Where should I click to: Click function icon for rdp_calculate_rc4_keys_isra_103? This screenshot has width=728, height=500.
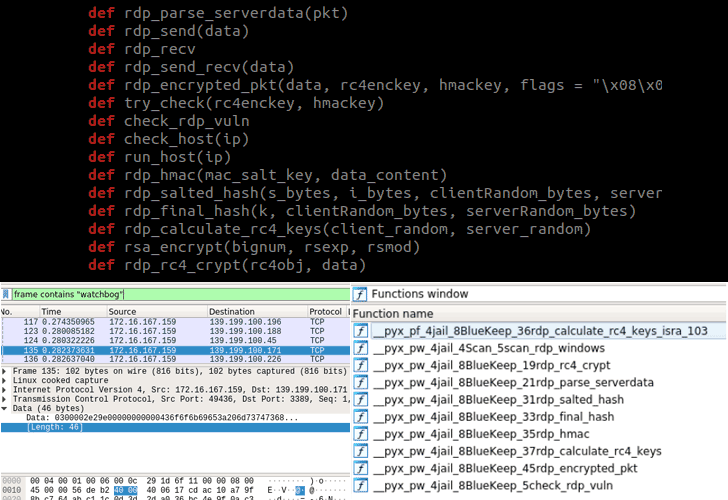pos(361,331)
